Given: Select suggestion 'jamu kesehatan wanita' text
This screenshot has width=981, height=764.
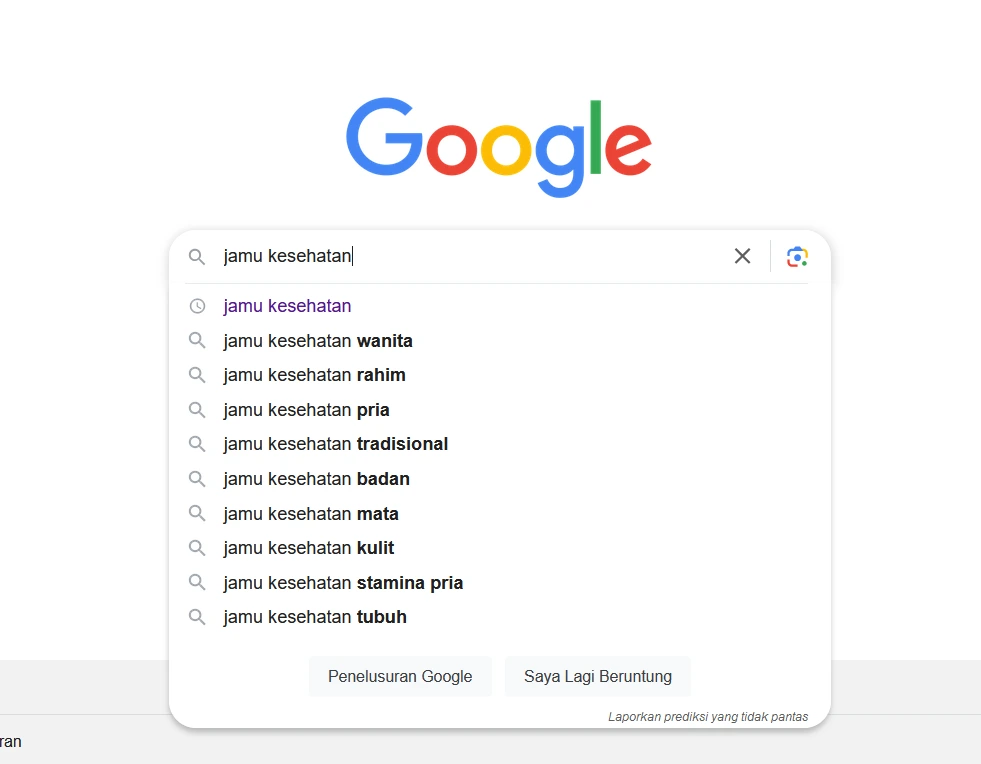Looking at the screenshot, I should pyautogui.click(x=318, y=341).
